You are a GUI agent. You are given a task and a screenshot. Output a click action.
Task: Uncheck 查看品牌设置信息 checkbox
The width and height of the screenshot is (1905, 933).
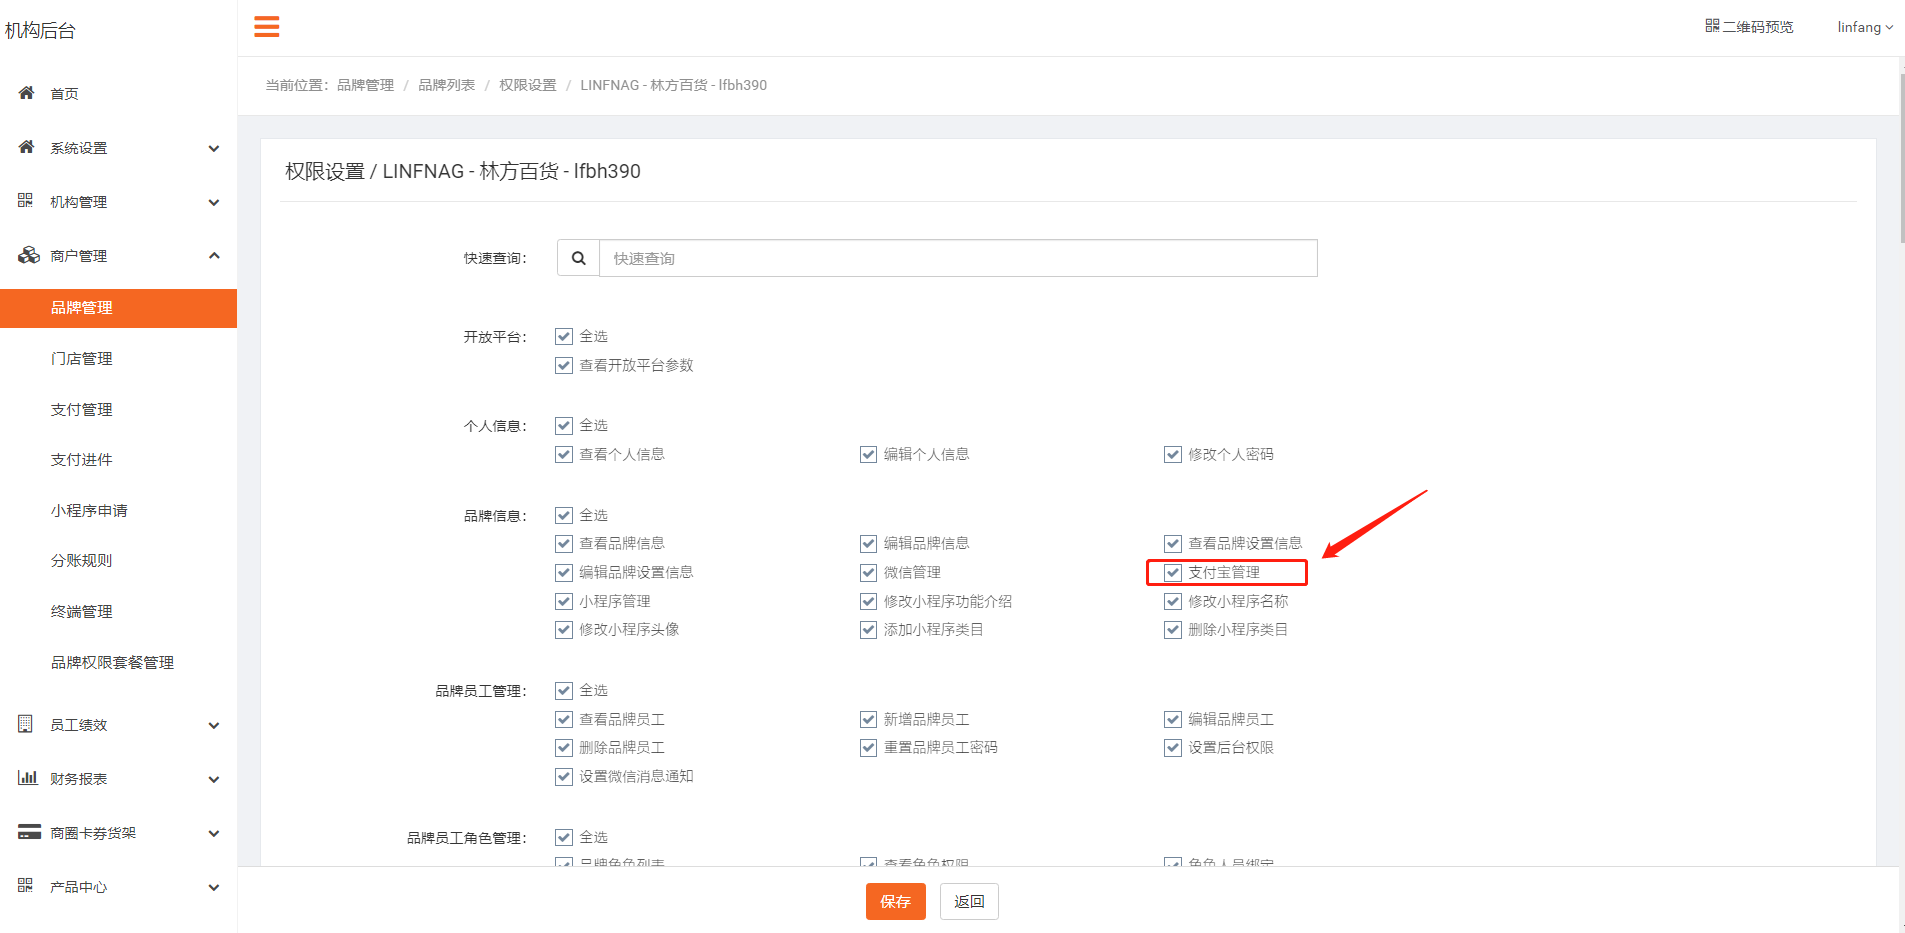point(1173,543)
